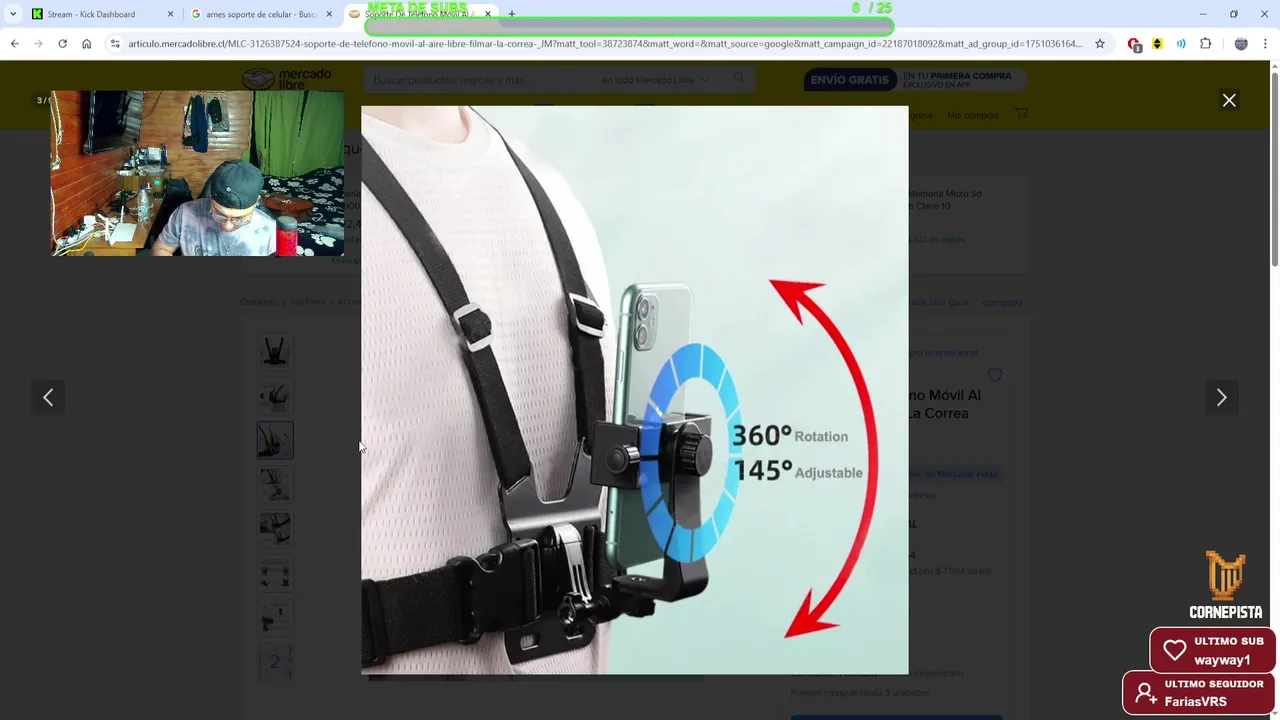This screenshot has height=720, width=1280.
Task: Open the shopping cart icon
Action: pyautogui.click(x=1021, y=114)
